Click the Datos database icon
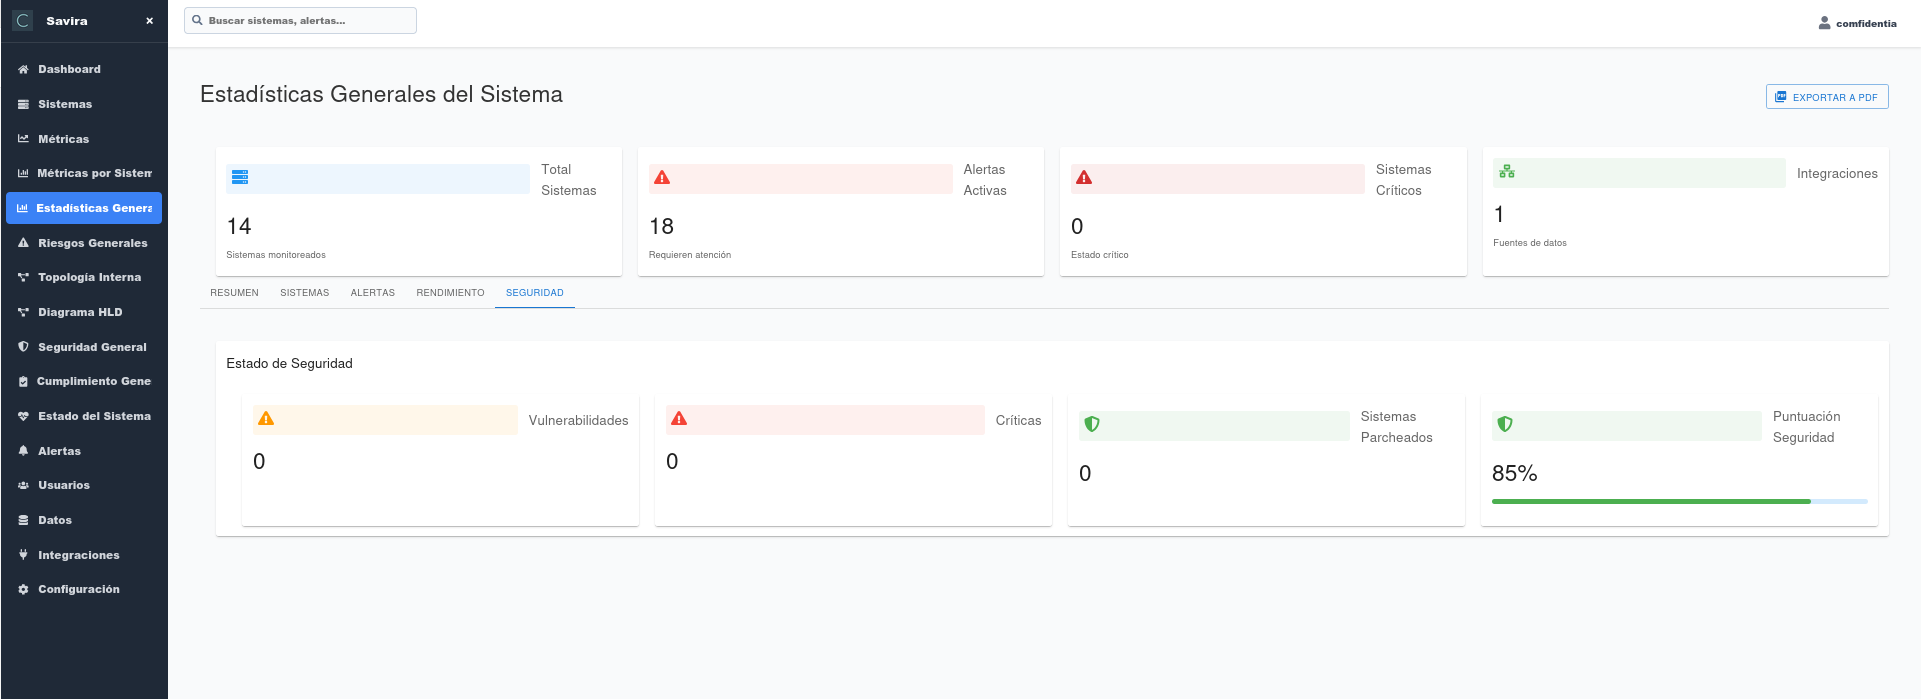This screenshot has height=699, width=1921. pyautogui.click(x=23, y=521)
